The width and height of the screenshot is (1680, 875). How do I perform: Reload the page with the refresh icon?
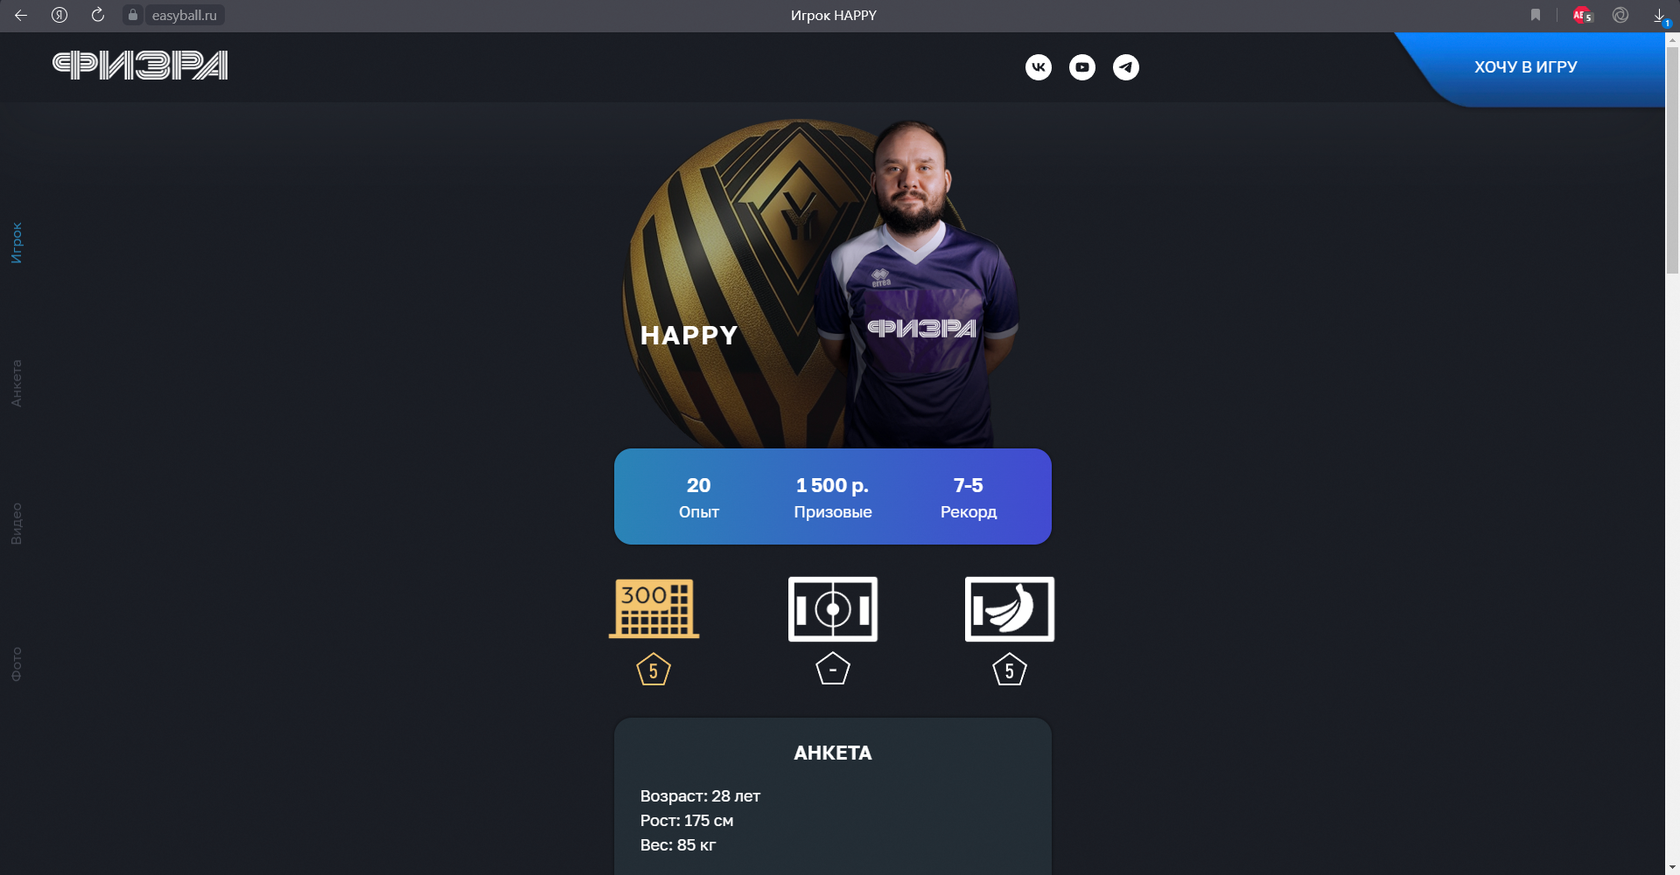pos(97,15)
